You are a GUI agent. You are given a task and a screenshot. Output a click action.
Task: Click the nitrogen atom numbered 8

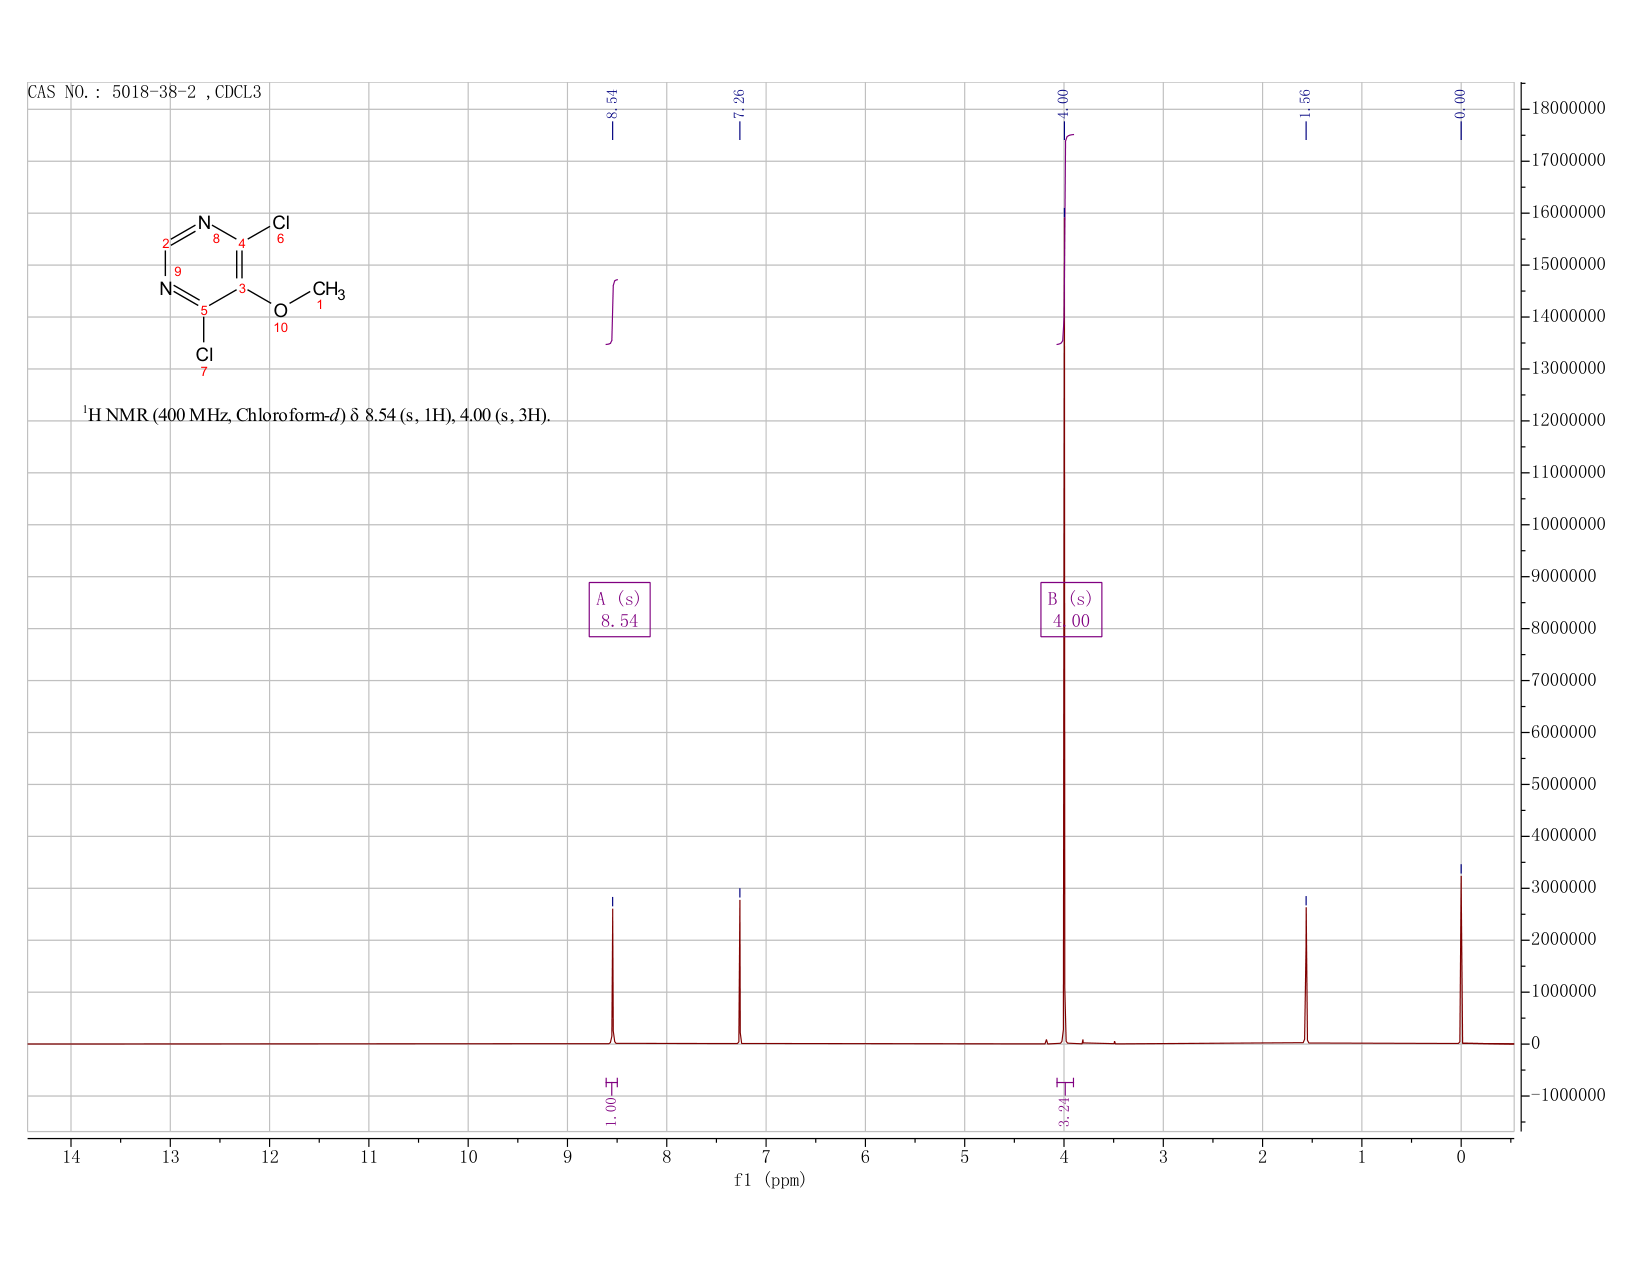coord(204,222)
